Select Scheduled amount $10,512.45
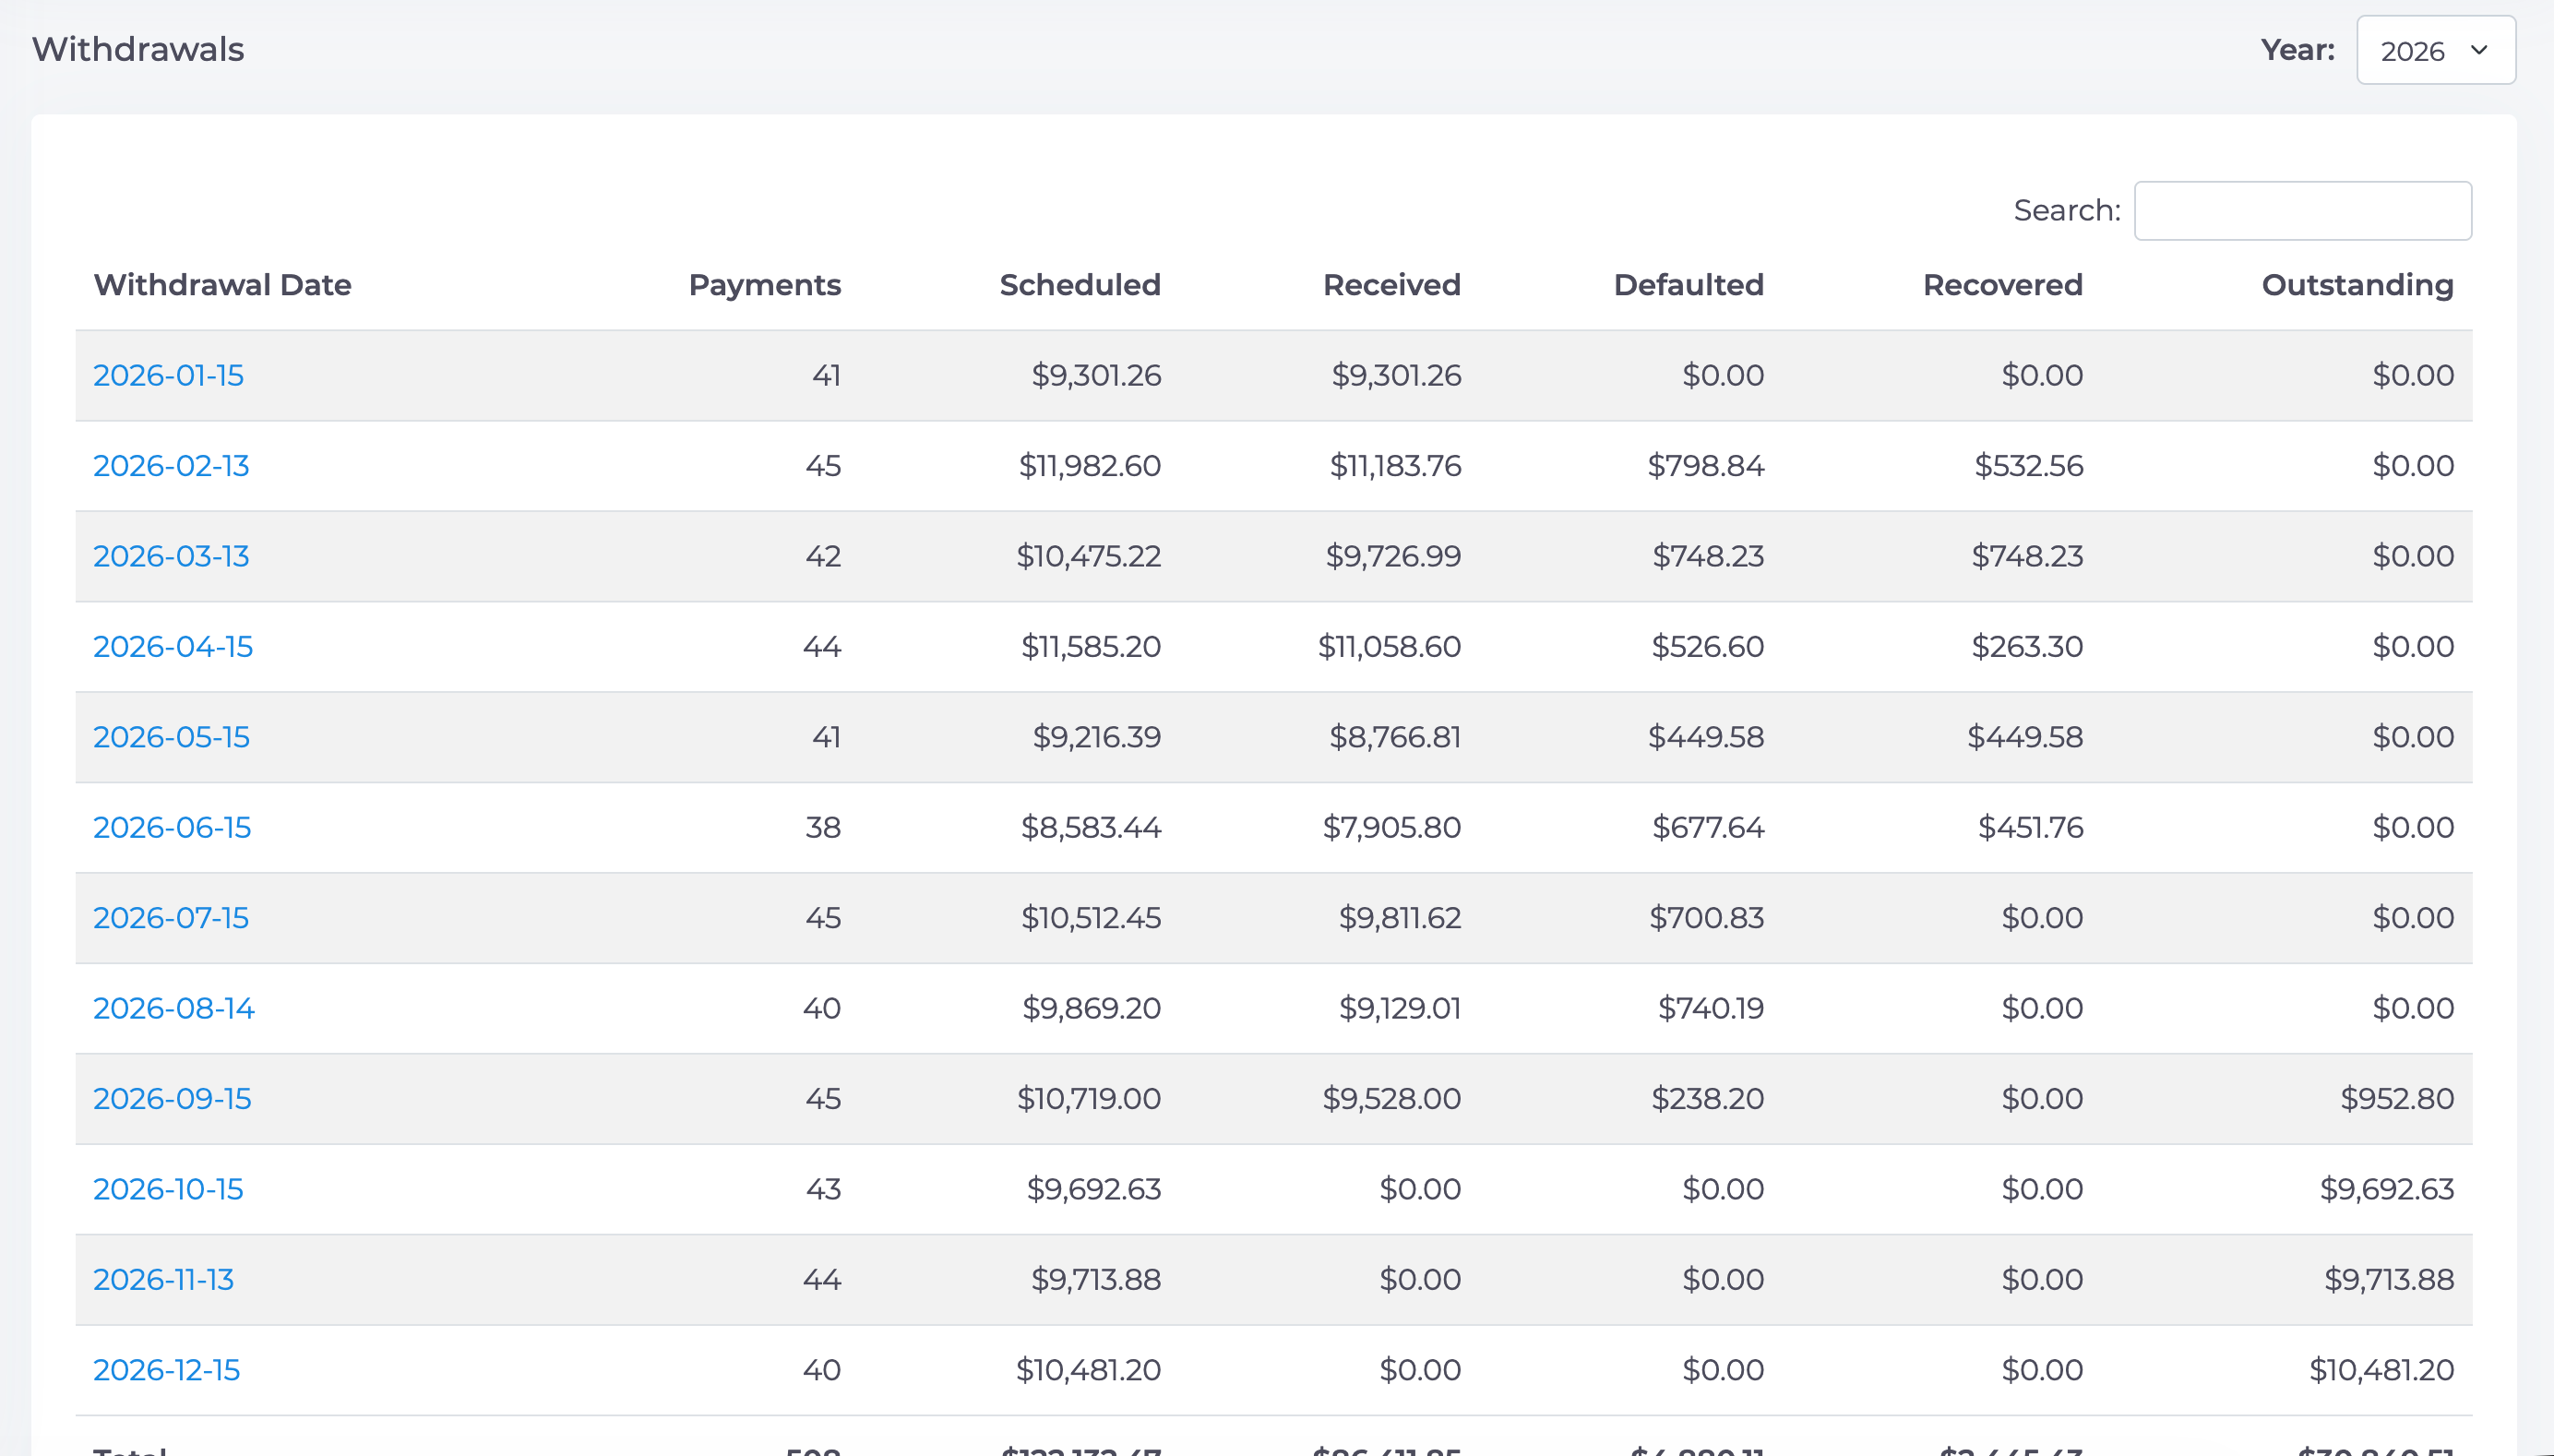2554x1456 pixels. [1091, 917]
